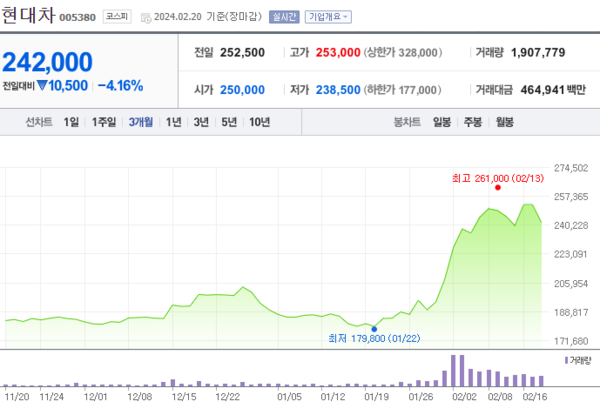Screen dimensions: 600x415
Task: Click the 저가 value 238,500
Action: pos(338,90)
